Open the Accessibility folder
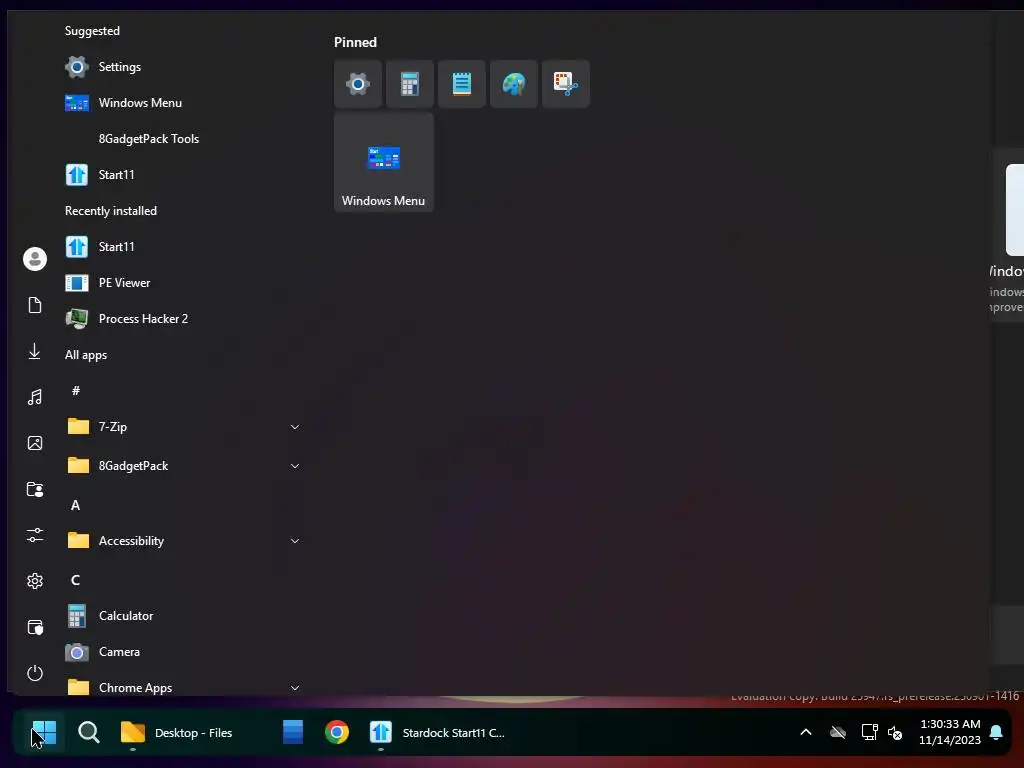The width and height of the screenshot is (1024, 768). [x=183, y=541]
